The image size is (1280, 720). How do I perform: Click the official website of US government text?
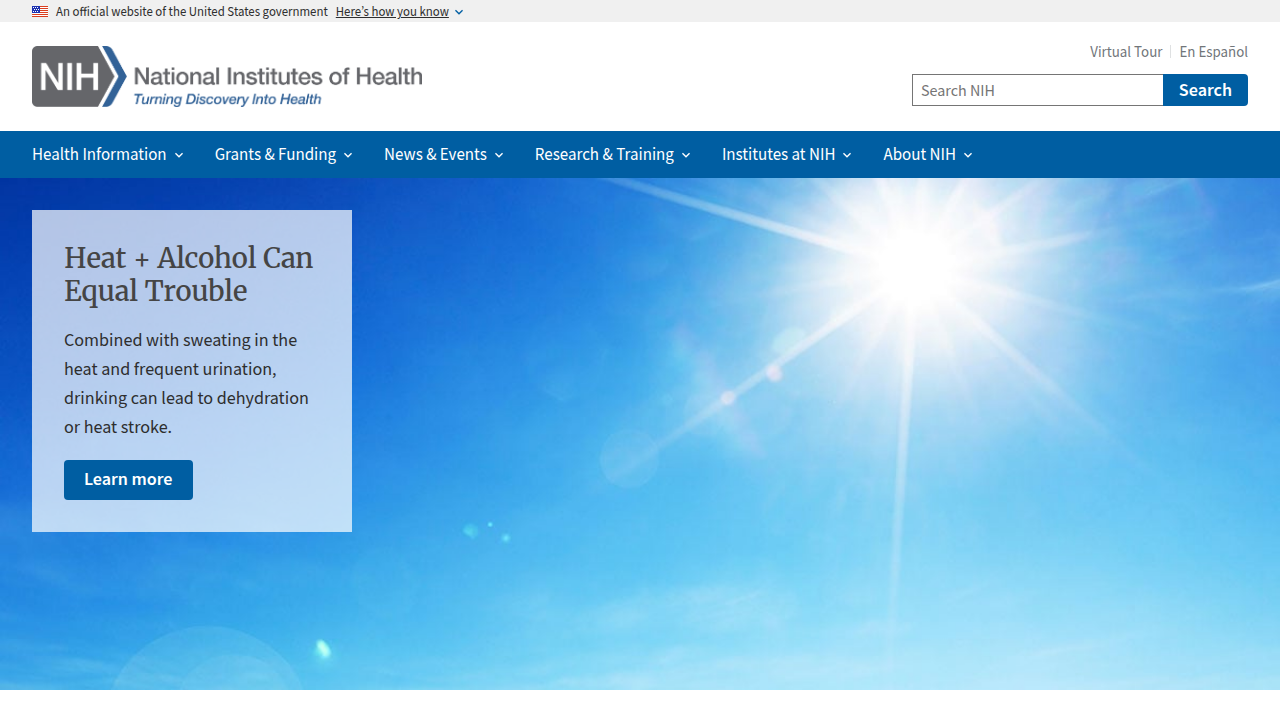(192, 12)
